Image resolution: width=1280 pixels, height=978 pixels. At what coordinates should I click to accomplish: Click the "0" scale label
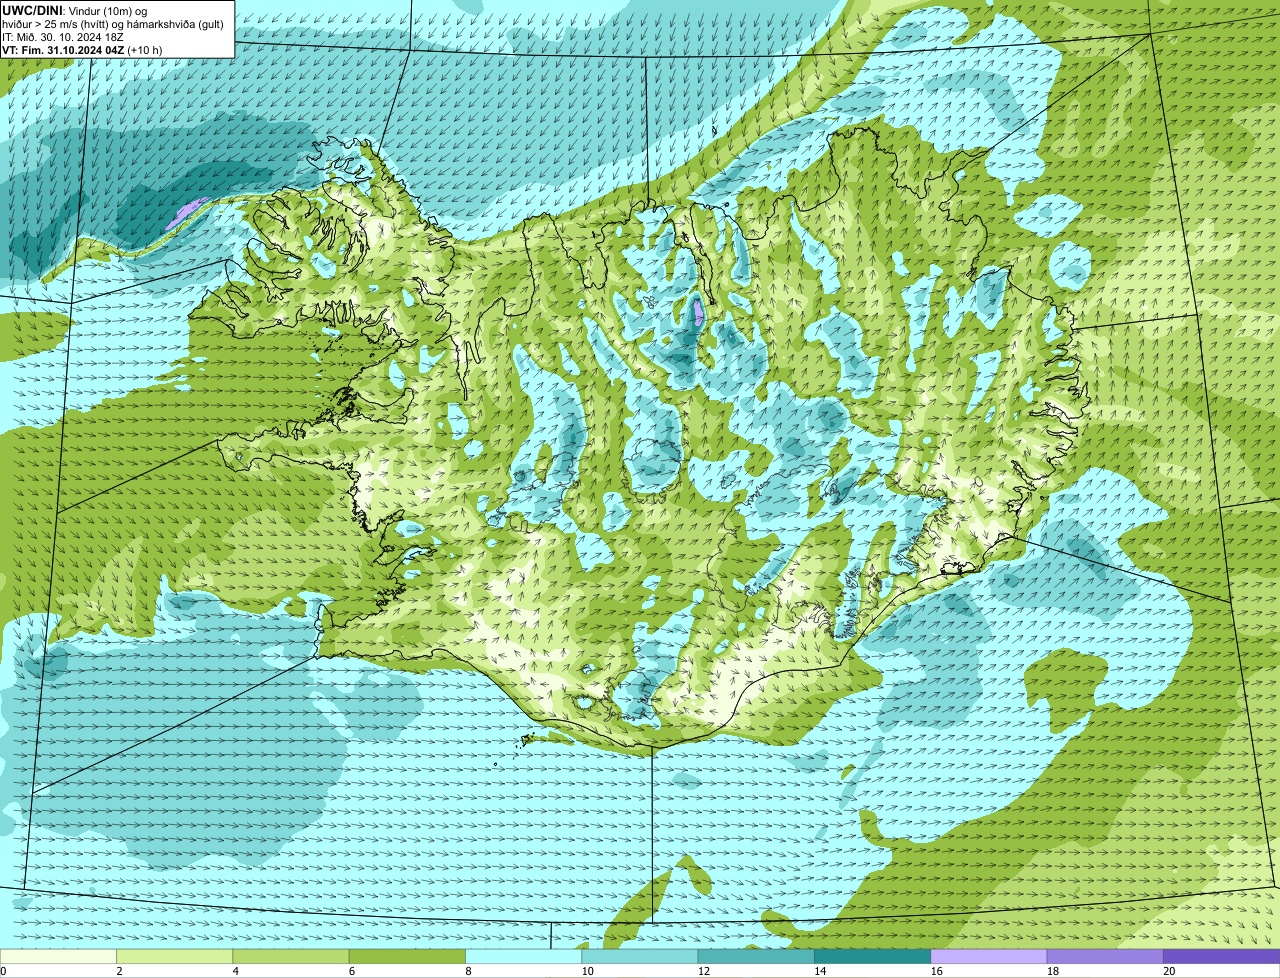pos(4,971)
